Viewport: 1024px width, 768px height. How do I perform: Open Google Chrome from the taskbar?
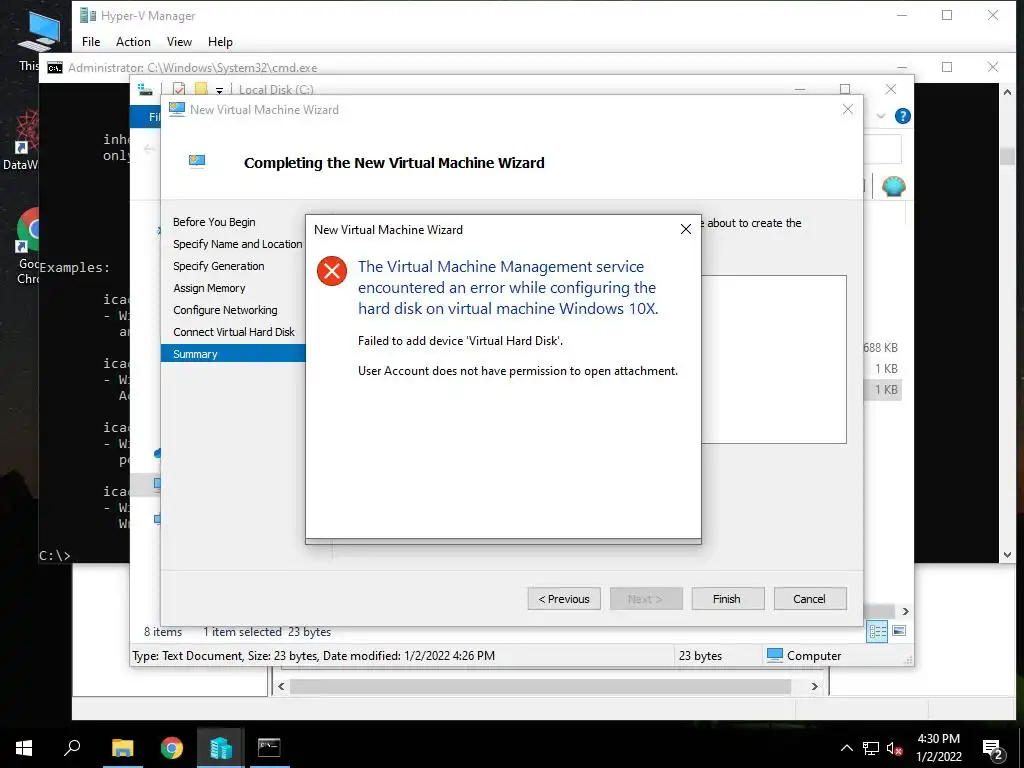tap(172, 748)
